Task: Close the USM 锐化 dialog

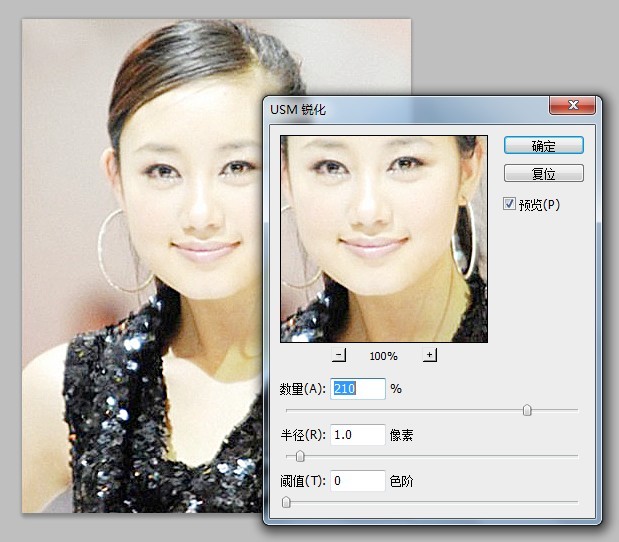Action: [572, 105]
